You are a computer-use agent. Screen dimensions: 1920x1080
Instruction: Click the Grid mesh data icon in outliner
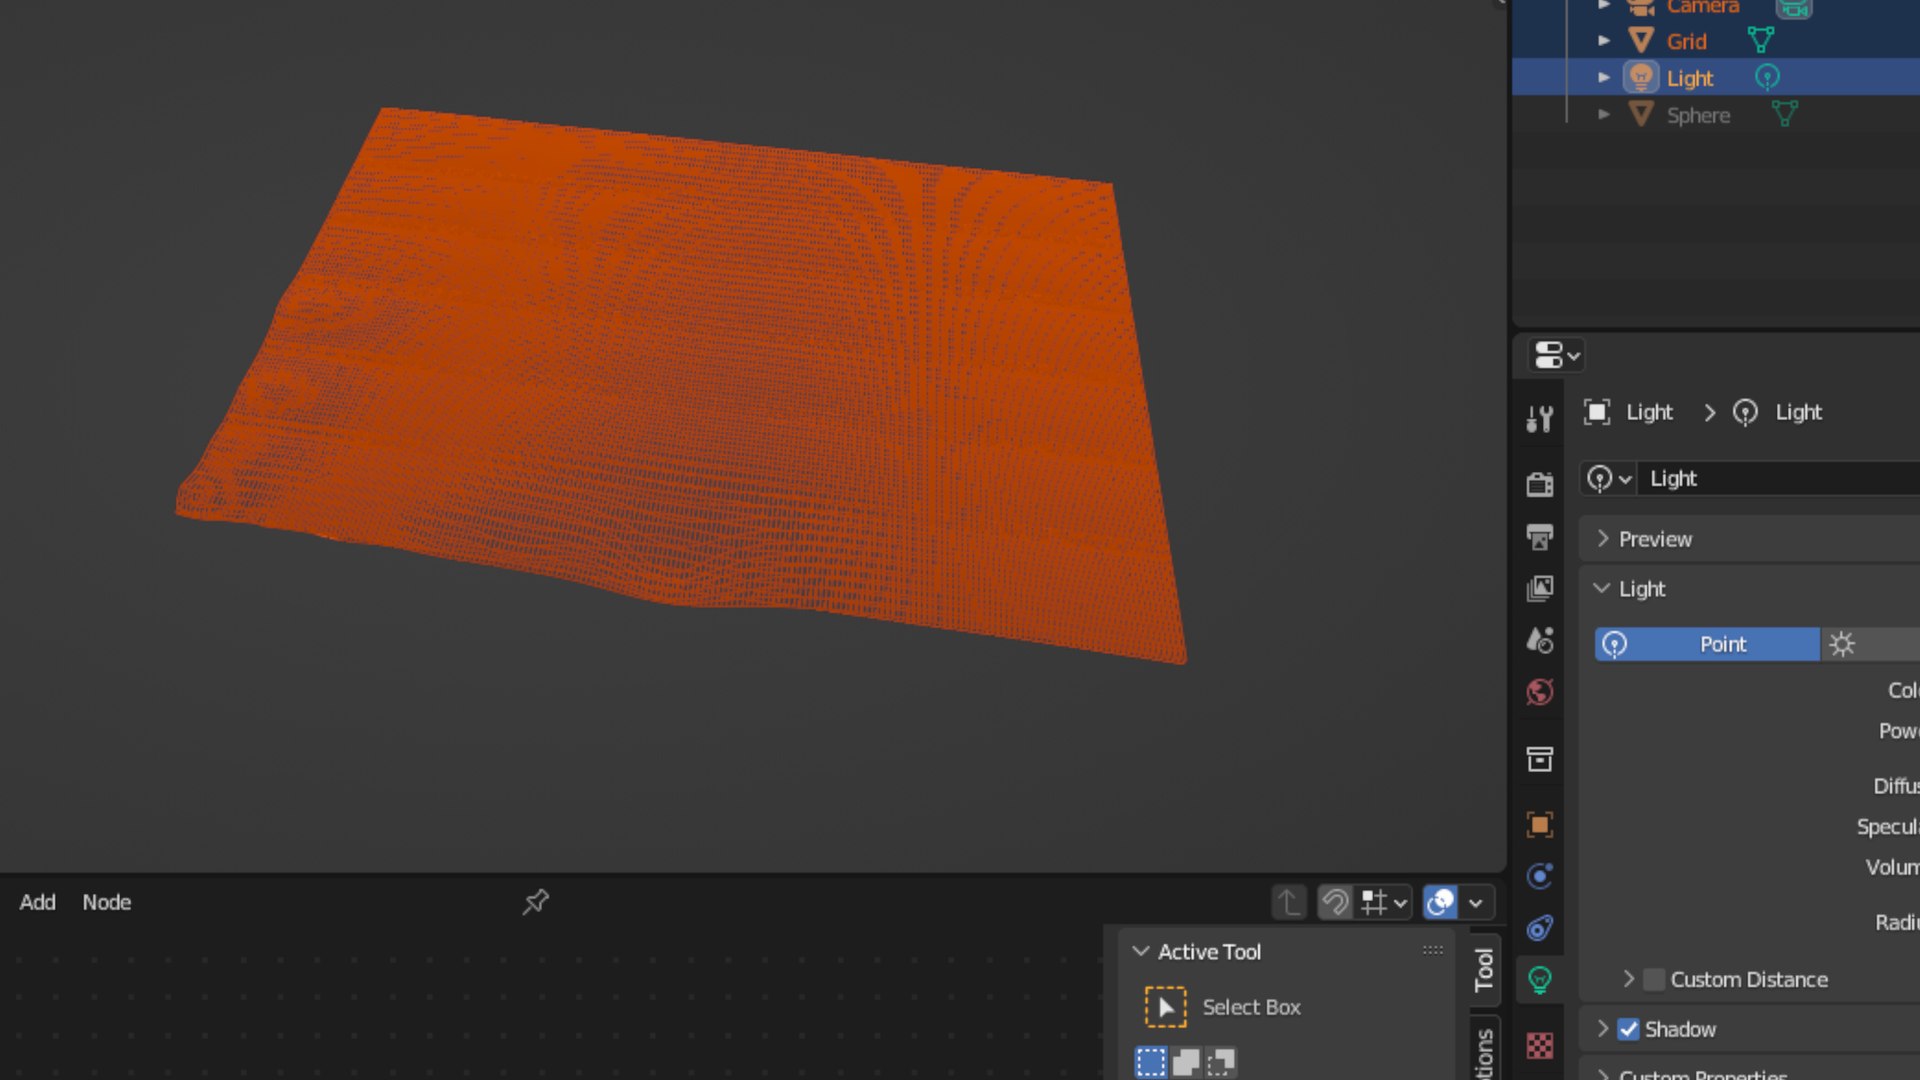pyautogui.click(x=1761, y=41)
